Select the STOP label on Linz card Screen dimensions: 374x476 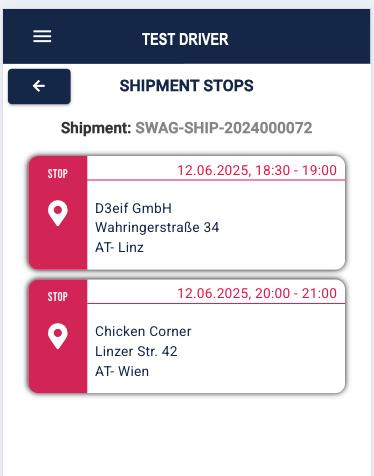point(58,174)
